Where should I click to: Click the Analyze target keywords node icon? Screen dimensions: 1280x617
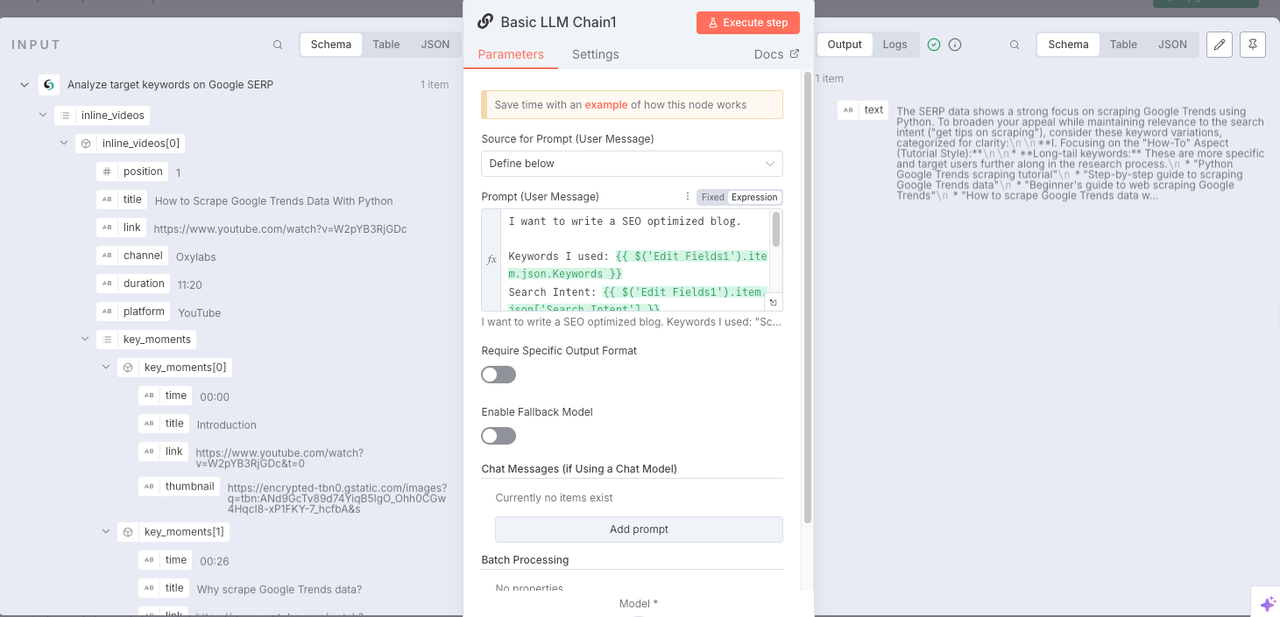pos(49,85)
